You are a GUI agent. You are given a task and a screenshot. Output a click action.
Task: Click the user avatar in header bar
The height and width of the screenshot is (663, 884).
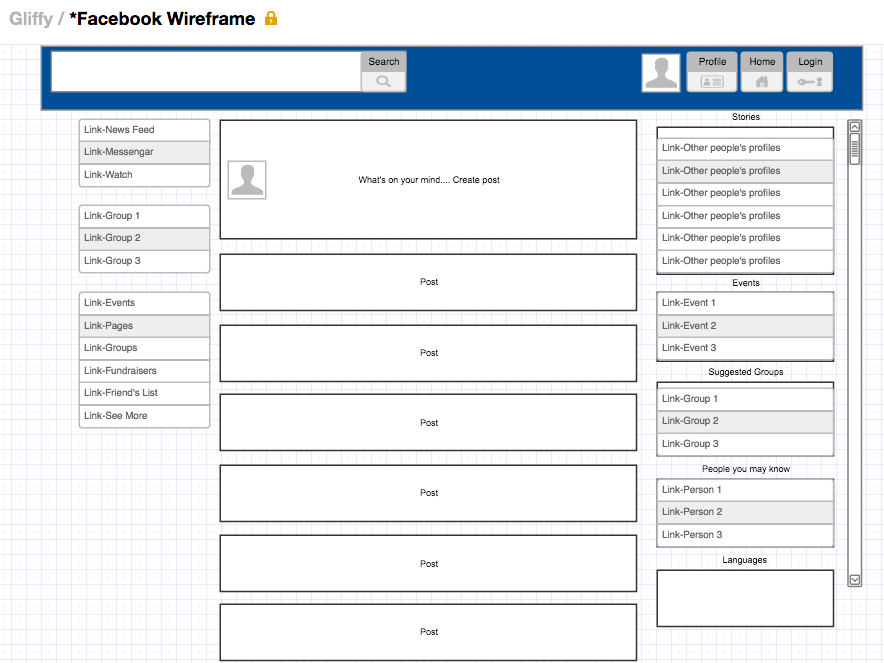click(661, 73)
